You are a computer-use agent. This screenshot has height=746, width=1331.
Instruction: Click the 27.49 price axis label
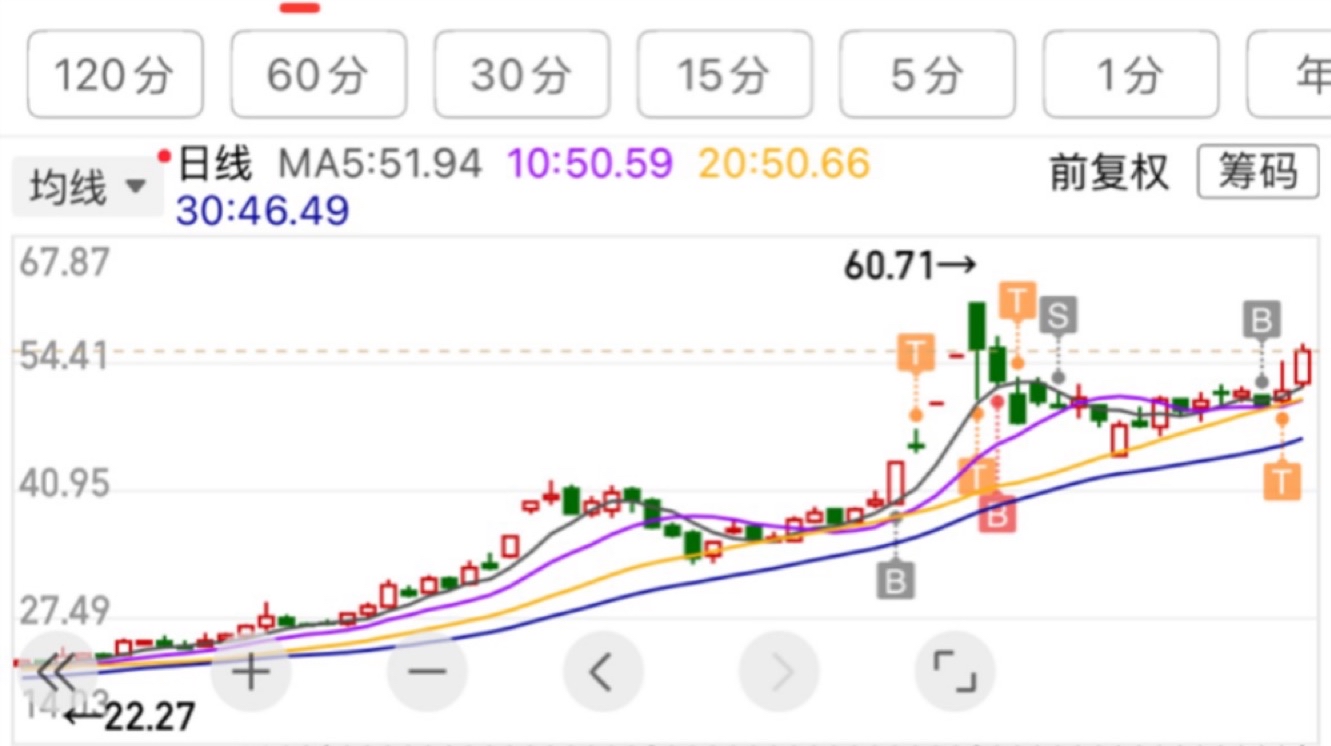click(x=63, y=612)
